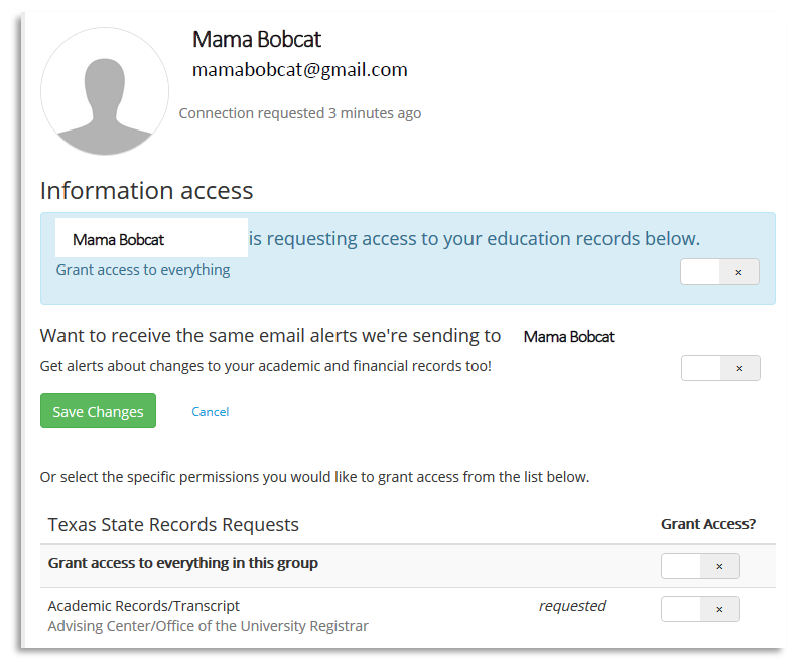This screenshot has width=792, height=670.
Task: Click the profile avatar placeholder image
Action: coord(104,92)
